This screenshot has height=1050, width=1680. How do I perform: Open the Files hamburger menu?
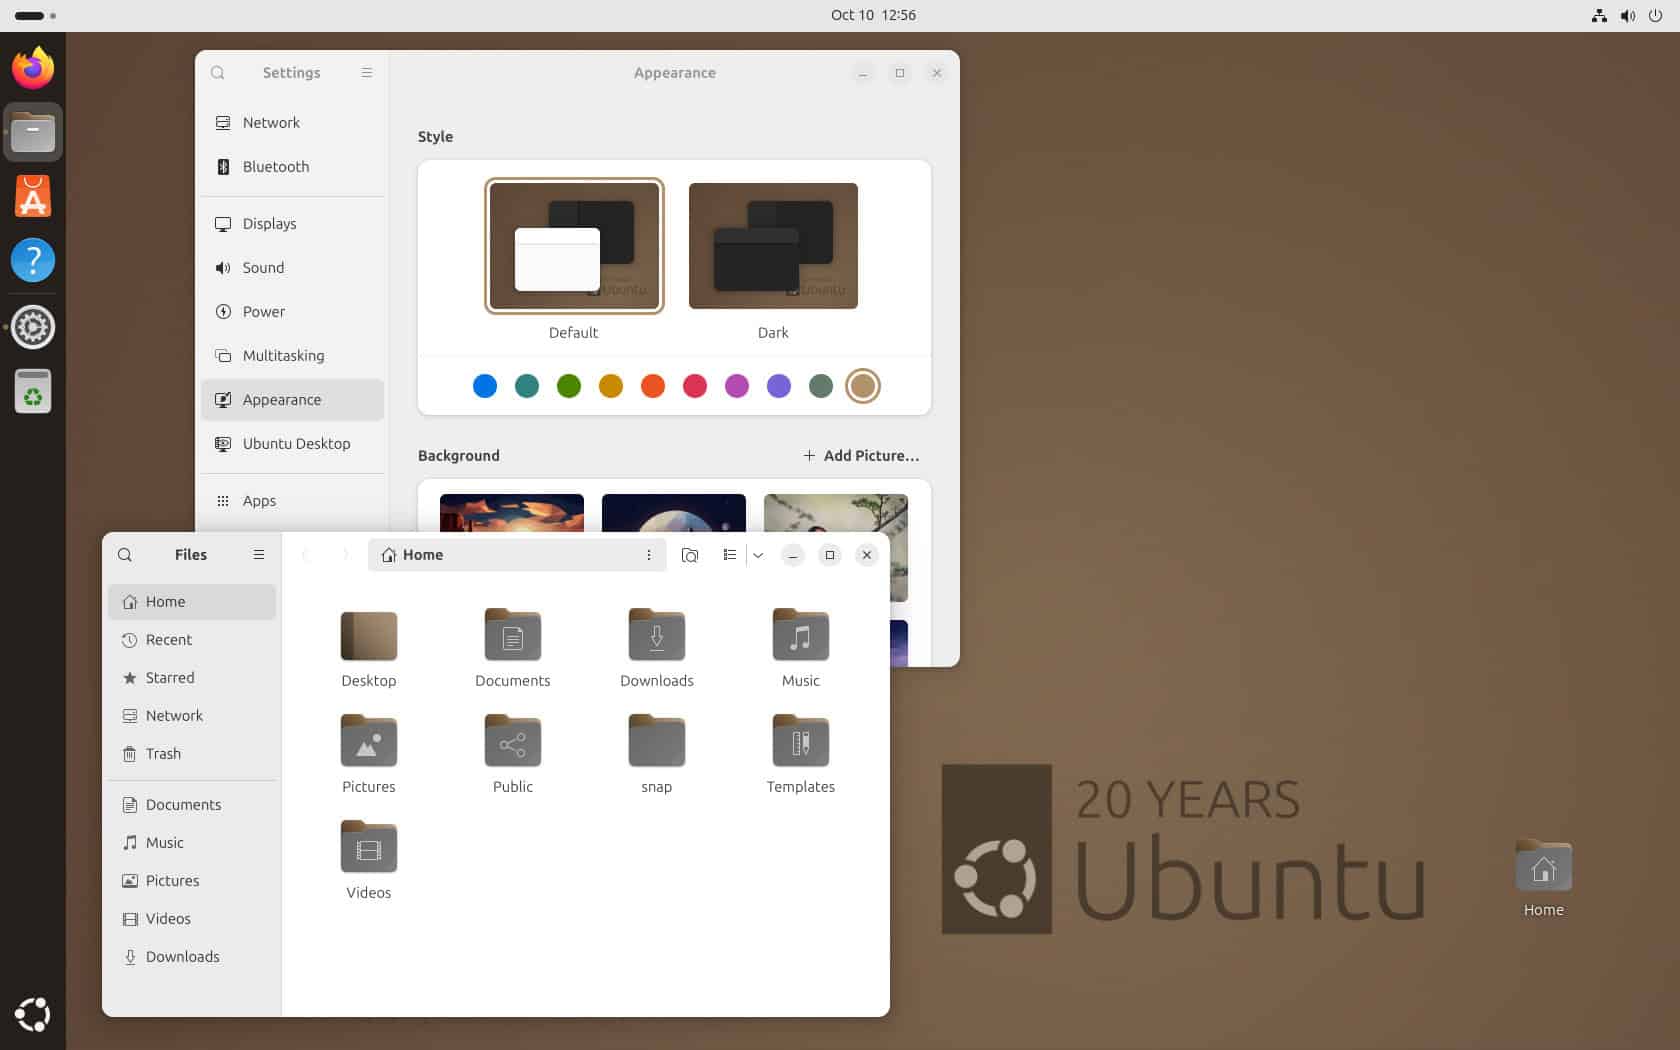pyautogui.click(x=258, y=554)
